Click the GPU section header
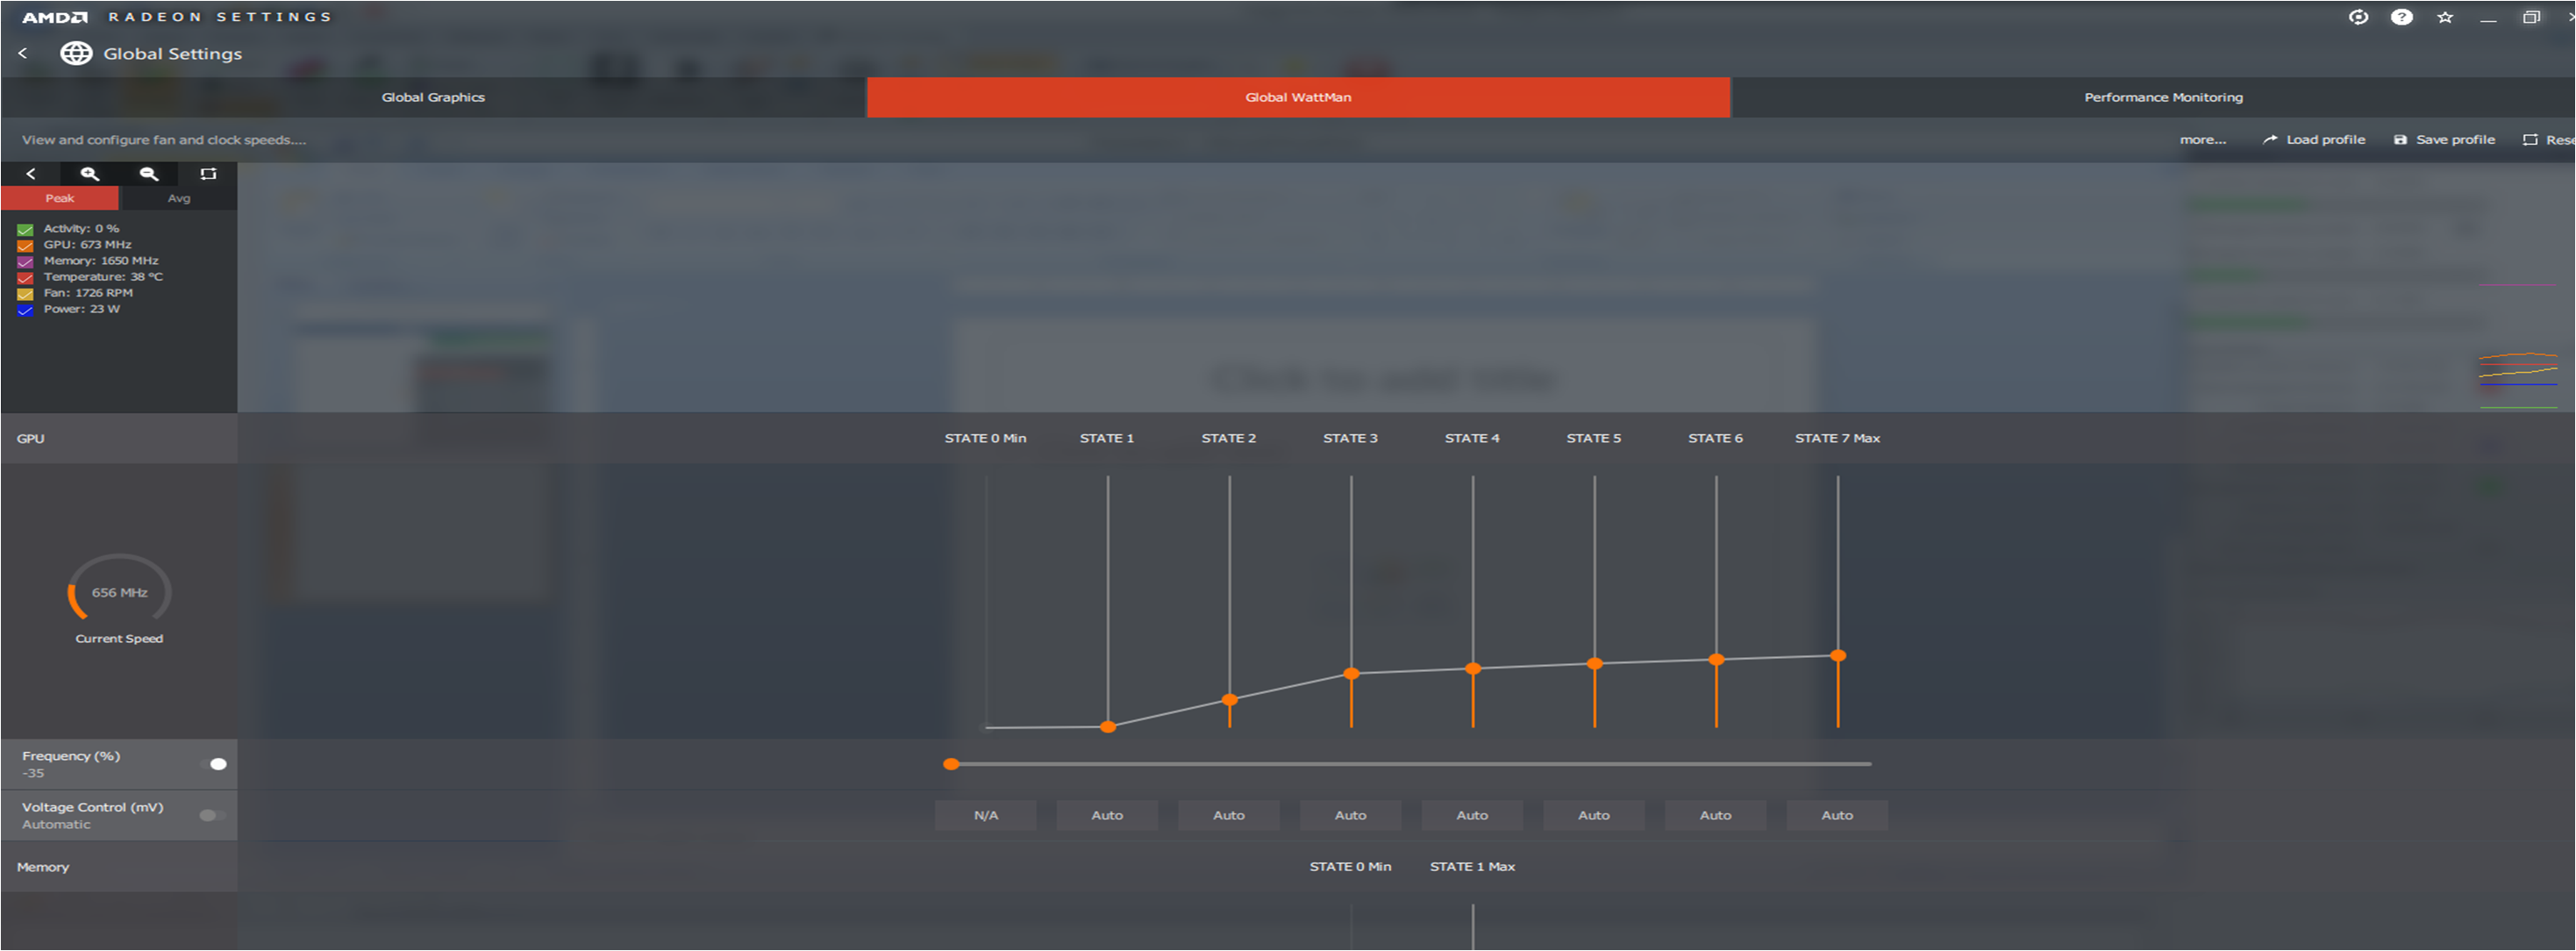The width and height of the screenshot is (2576, 951). pos(119,438)
